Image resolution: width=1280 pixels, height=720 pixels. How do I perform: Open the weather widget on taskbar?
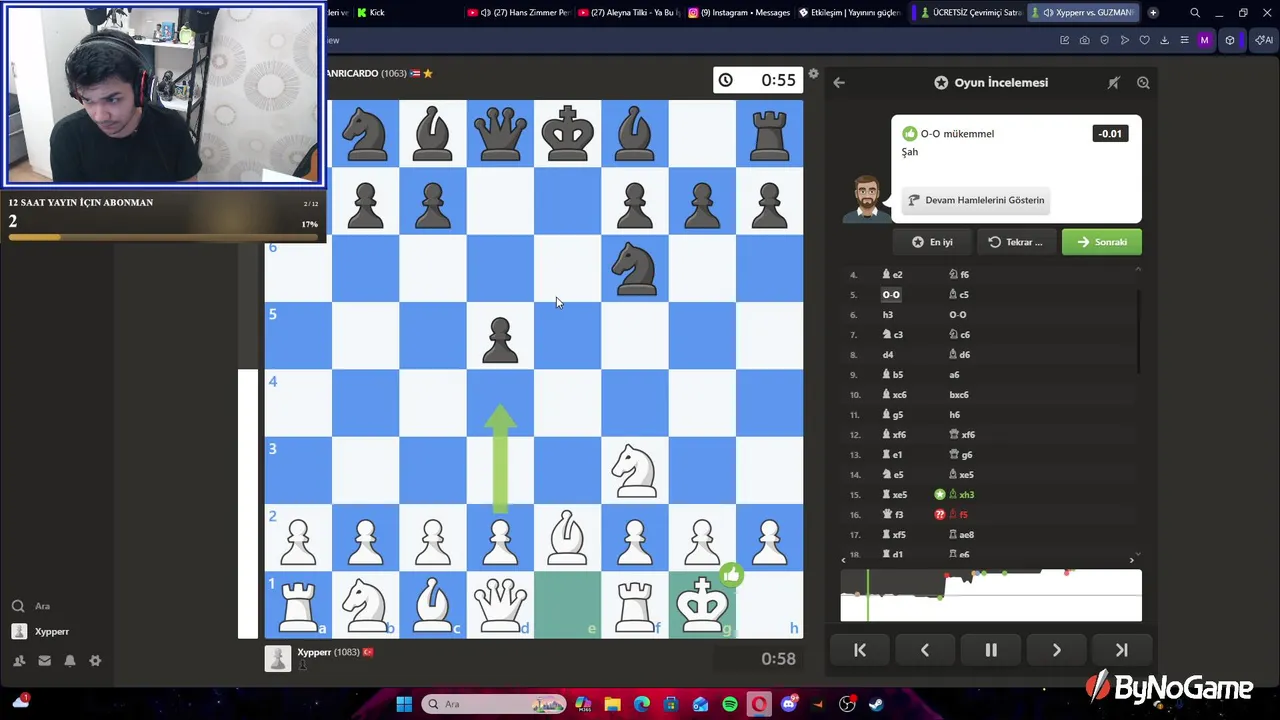(x=21, y=701)
